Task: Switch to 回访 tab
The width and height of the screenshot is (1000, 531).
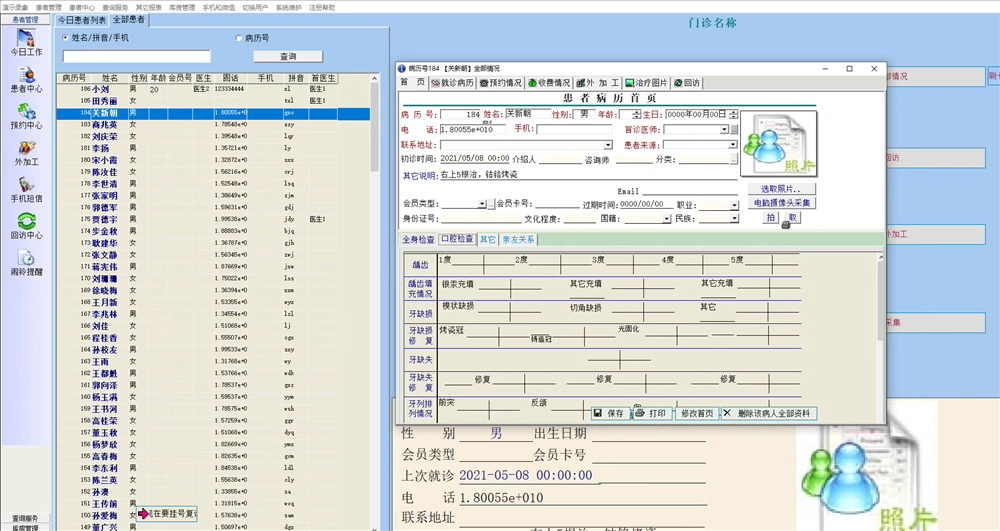Action: (x=688, y=83)
